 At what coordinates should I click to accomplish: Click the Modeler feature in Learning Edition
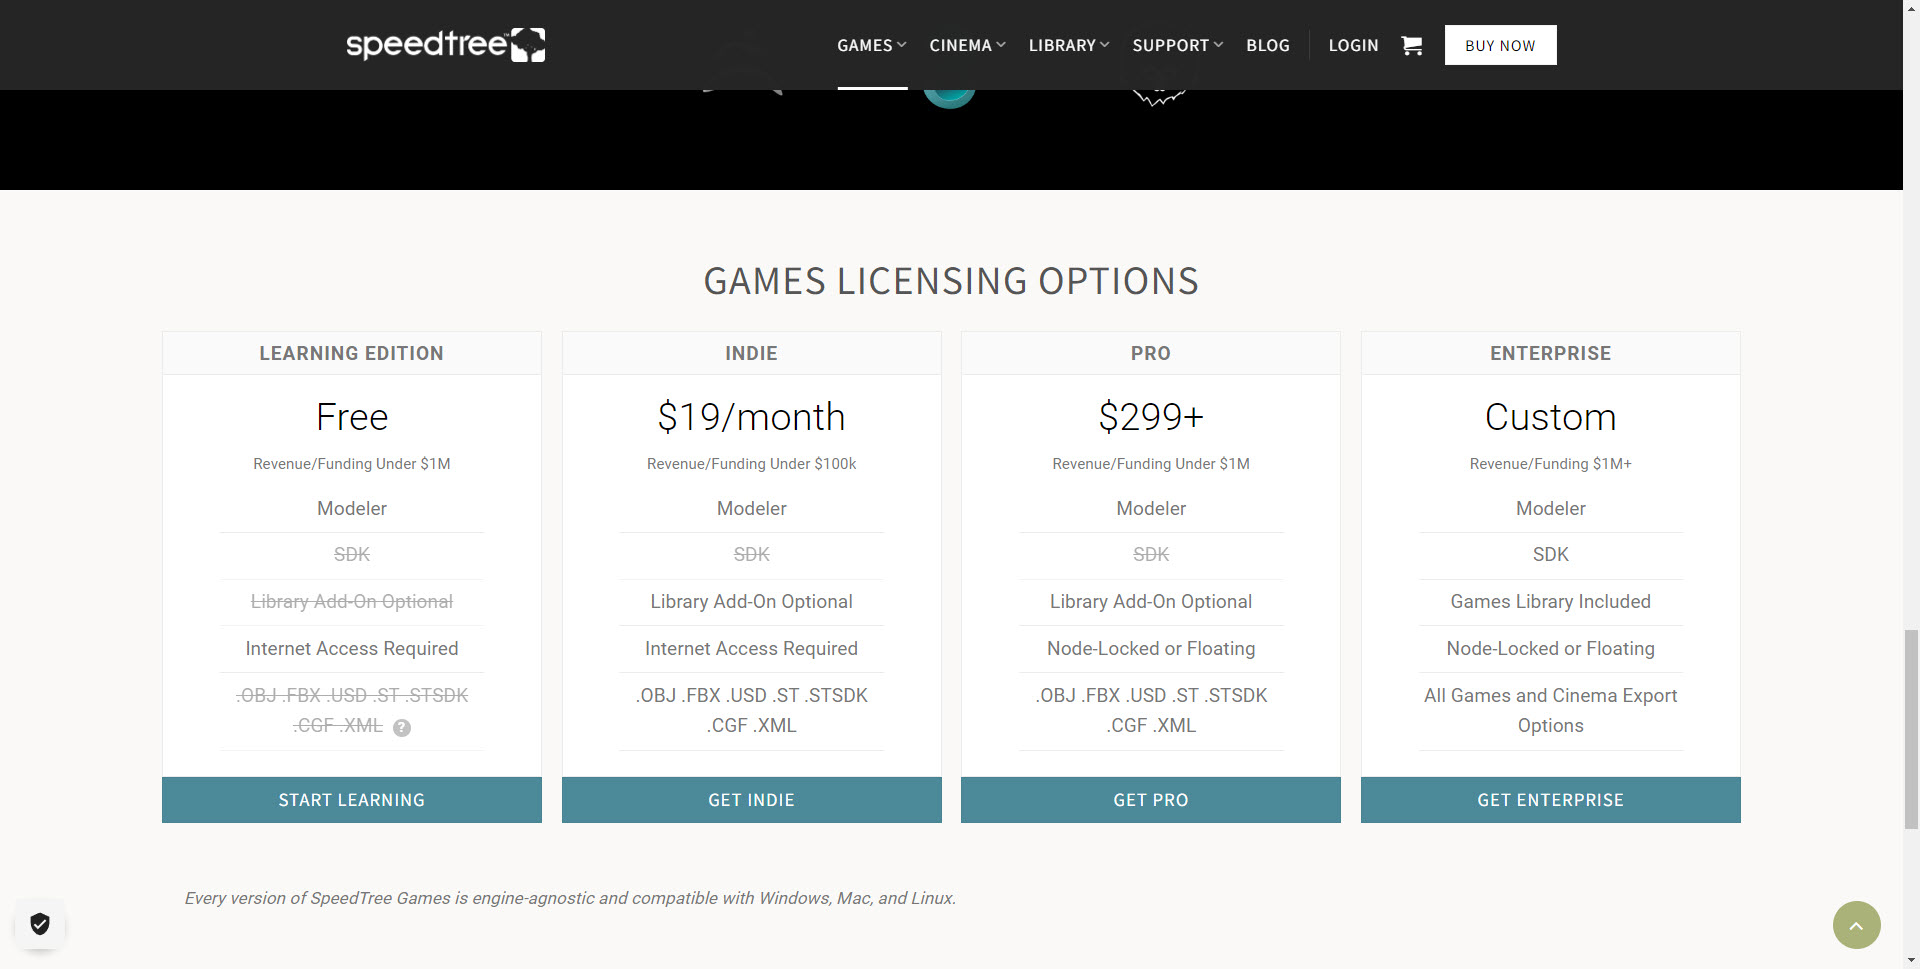[352, 508]
